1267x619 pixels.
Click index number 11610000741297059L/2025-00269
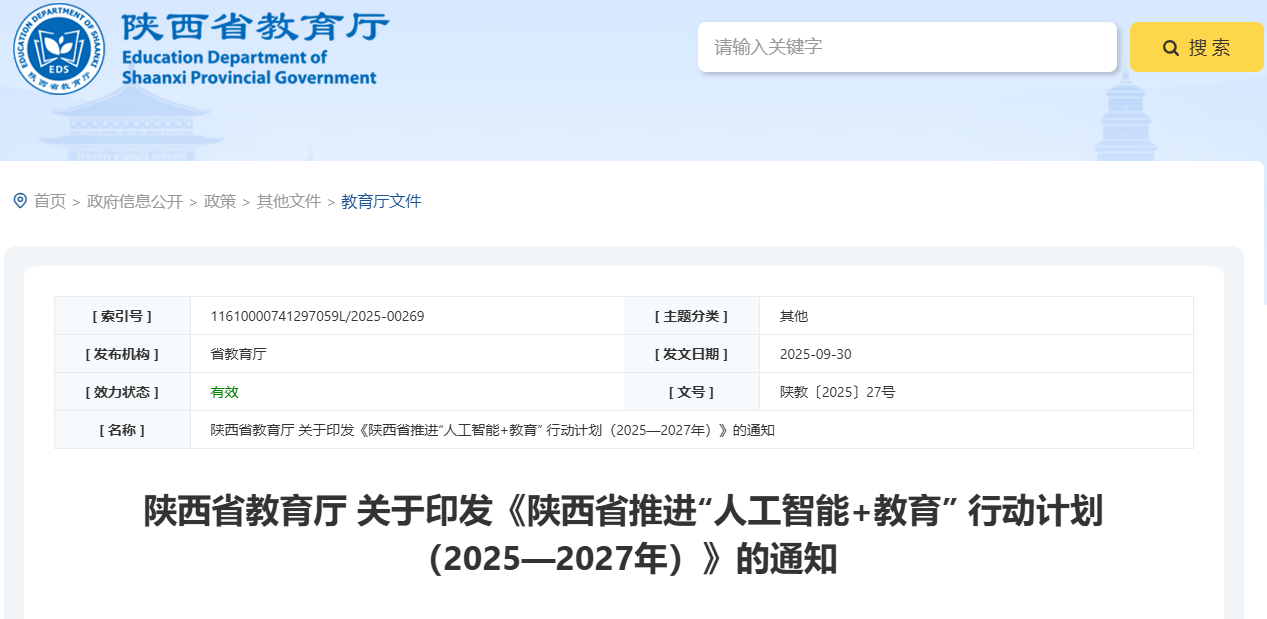[x=317, y=316]
